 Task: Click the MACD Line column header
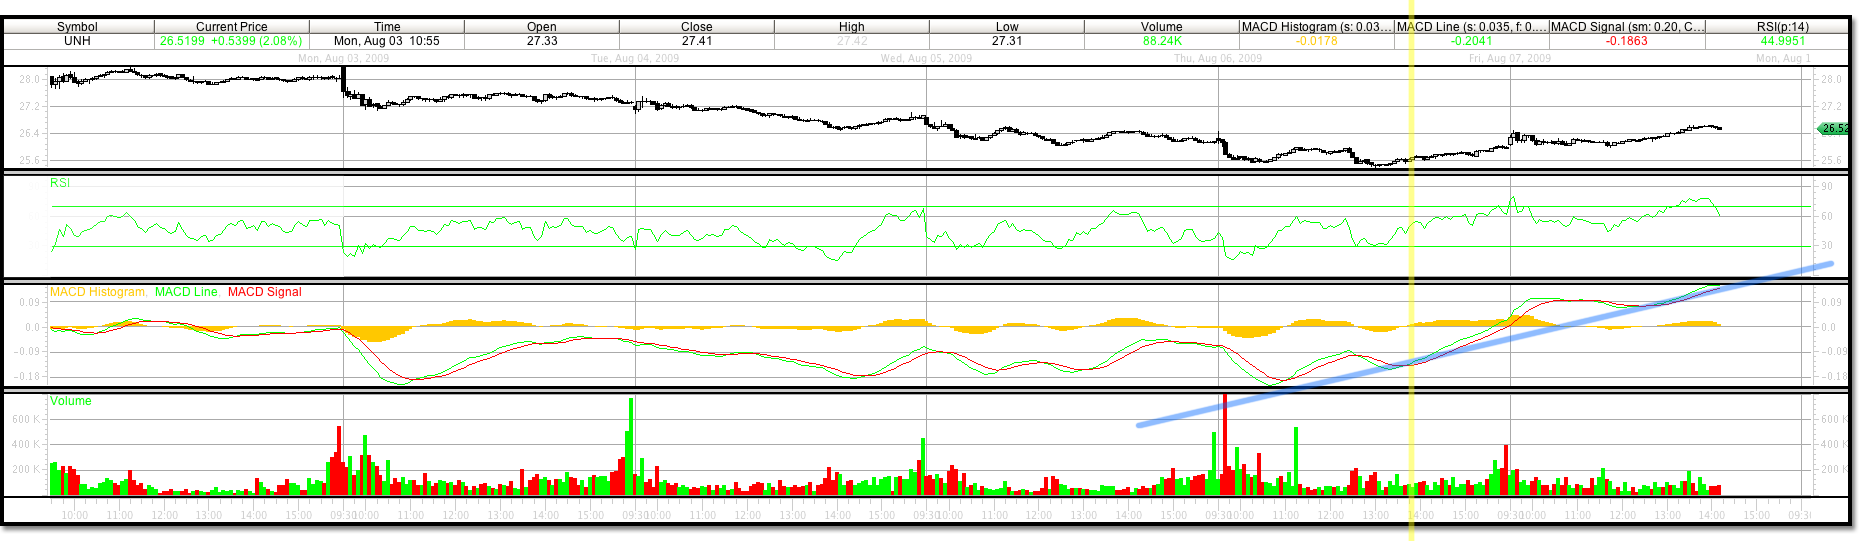coord(1472,27)
